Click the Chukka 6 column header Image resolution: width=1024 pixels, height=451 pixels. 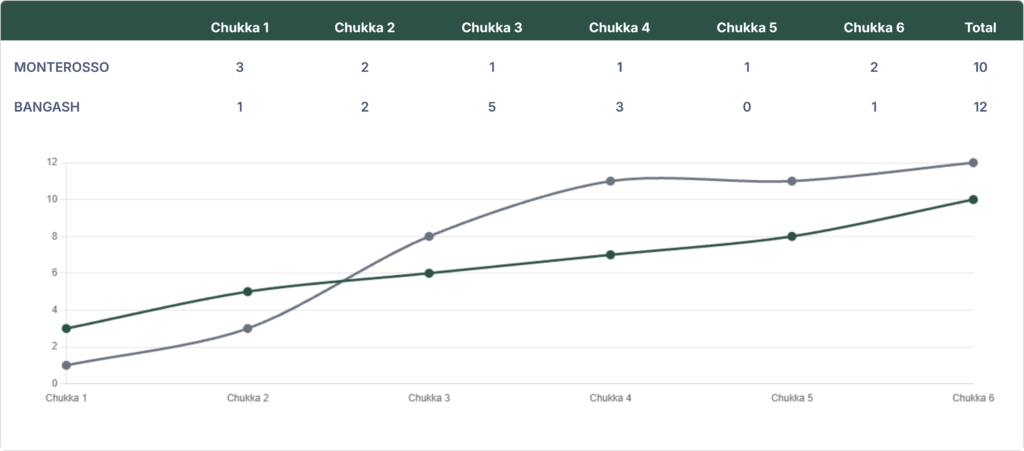pos(874,27)
